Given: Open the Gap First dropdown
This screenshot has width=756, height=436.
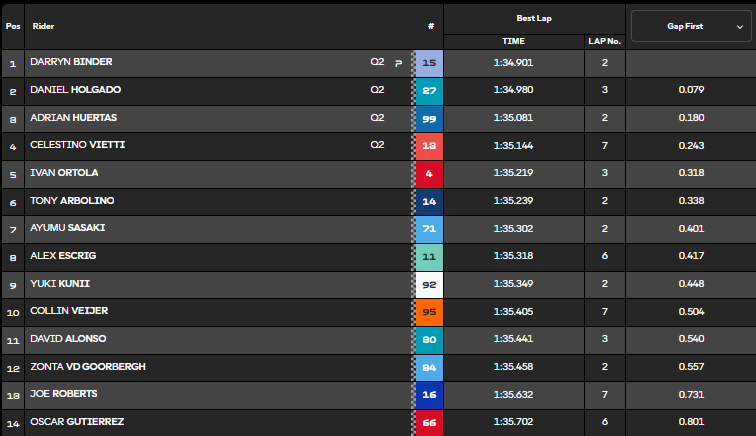Looking at the screenshot, I should point(691,25).
